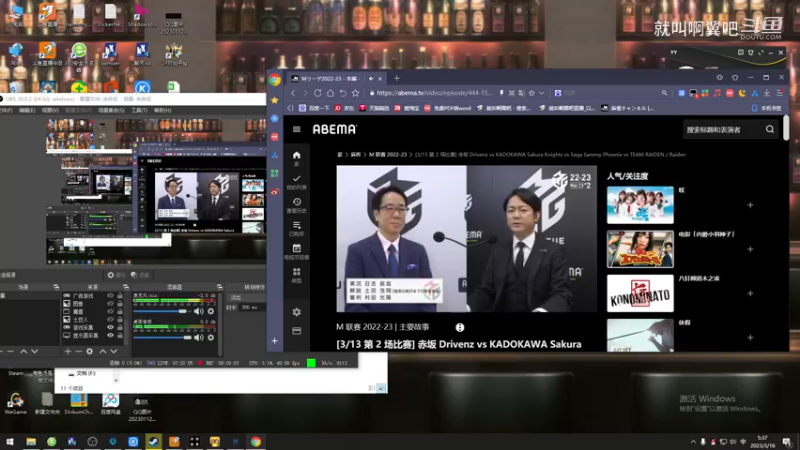The width and height of the screenshot is (800, 450).
Task: Open source properties gear under OBS sources list
Action: point(90,352)
